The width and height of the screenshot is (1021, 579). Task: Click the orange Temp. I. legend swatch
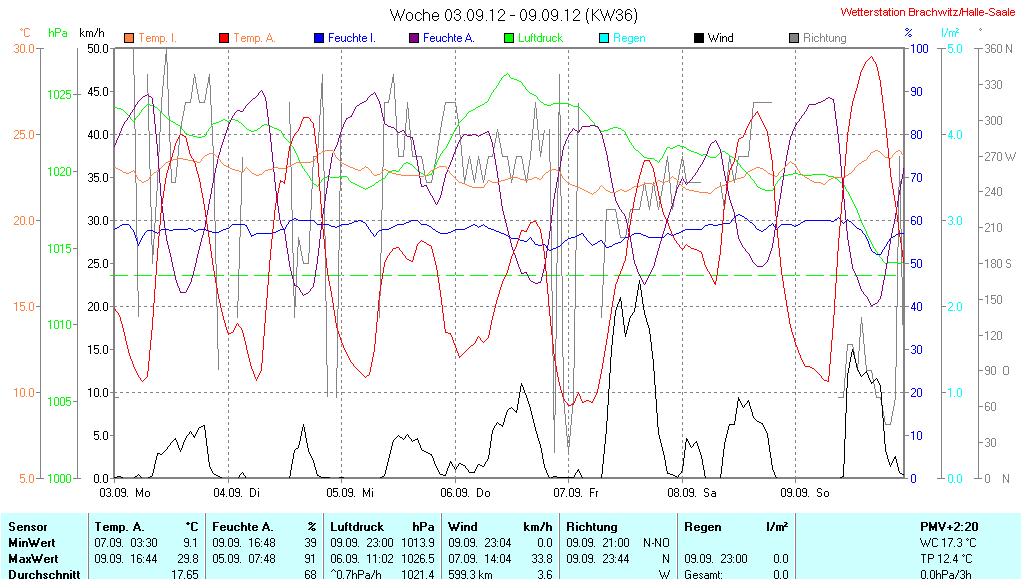(x=129, y=38)
